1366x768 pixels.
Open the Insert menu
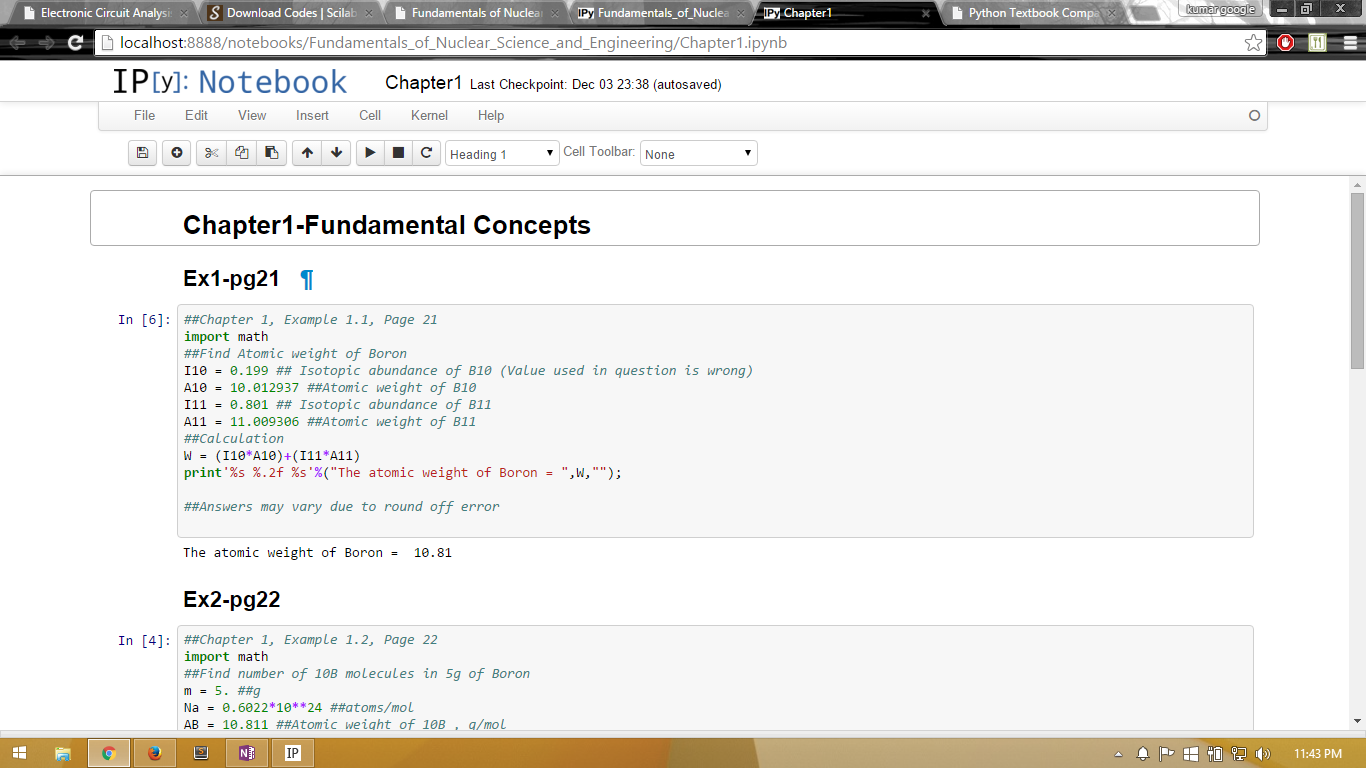point(312,115)
